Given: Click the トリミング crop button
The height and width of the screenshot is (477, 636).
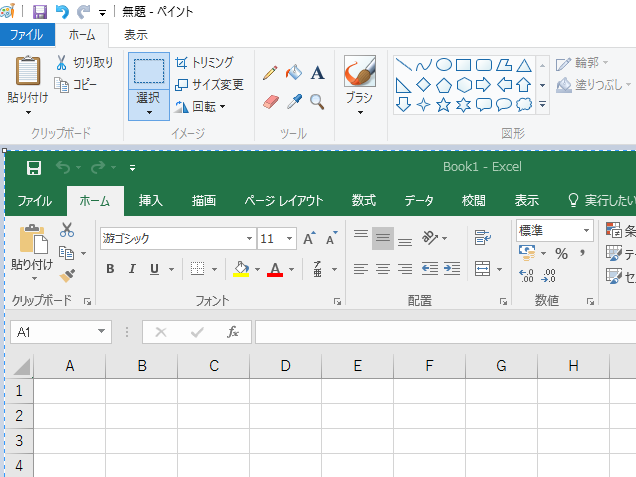Looking at the screenshot, I should 205,62.
